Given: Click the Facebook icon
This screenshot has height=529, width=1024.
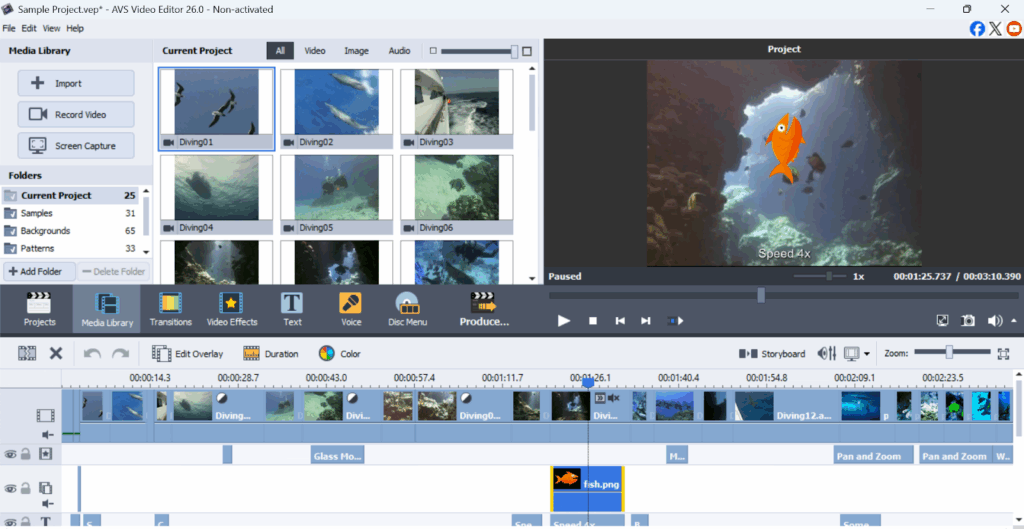Looking at the screenshot, I should coord(977,28).
